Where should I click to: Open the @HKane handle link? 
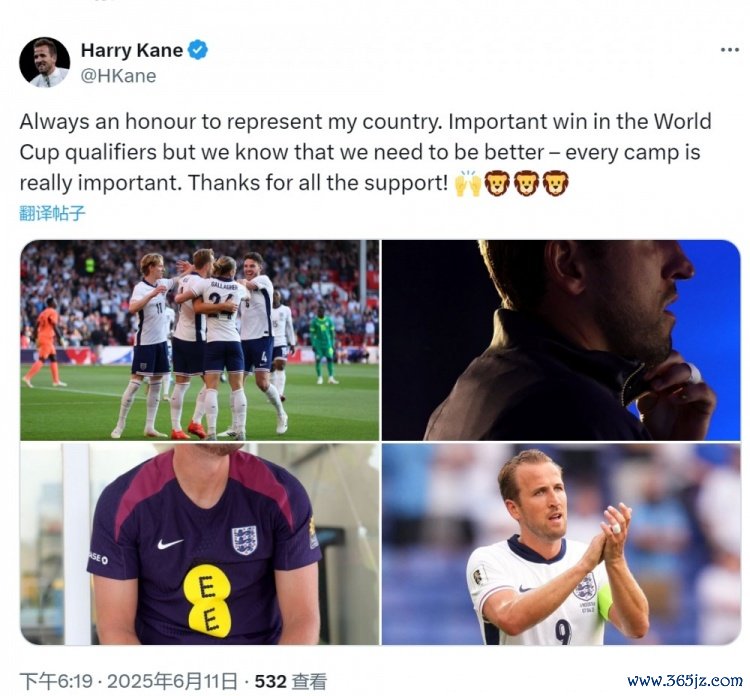118,76
